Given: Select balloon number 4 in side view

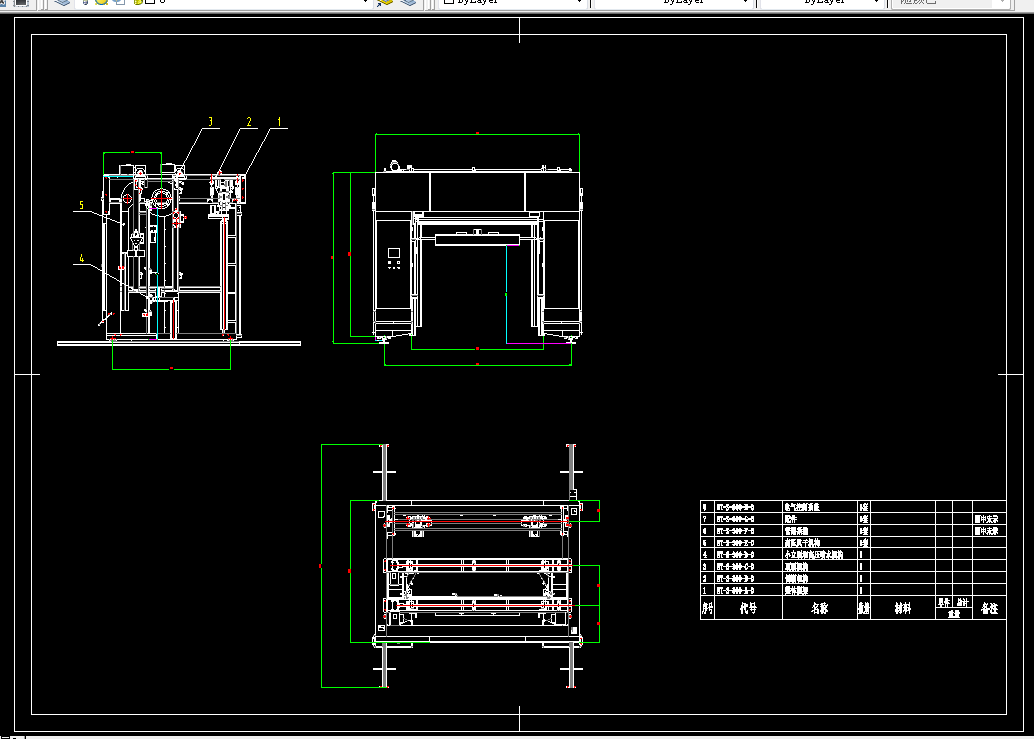Looking at the screenshot, I should tap(82, 258).
